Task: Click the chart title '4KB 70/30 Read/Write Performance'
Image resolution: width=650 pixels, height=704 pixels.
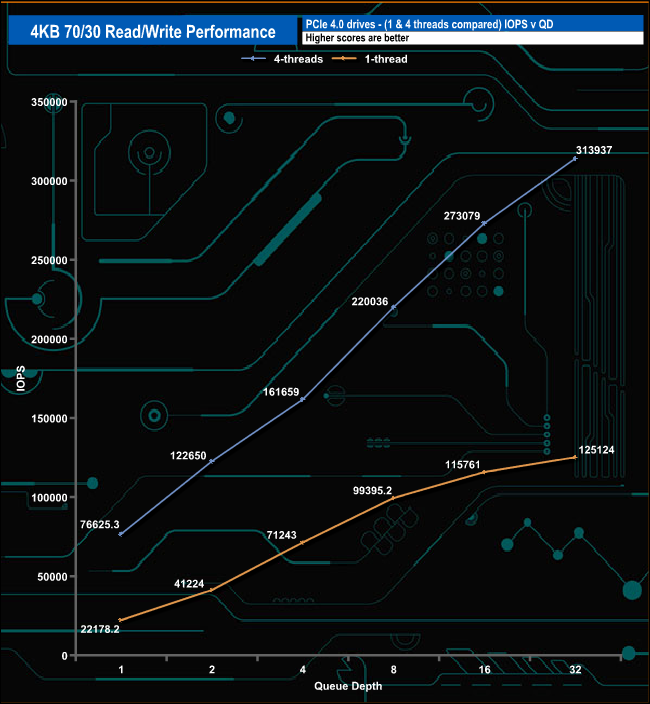Action: click(153, 31)
